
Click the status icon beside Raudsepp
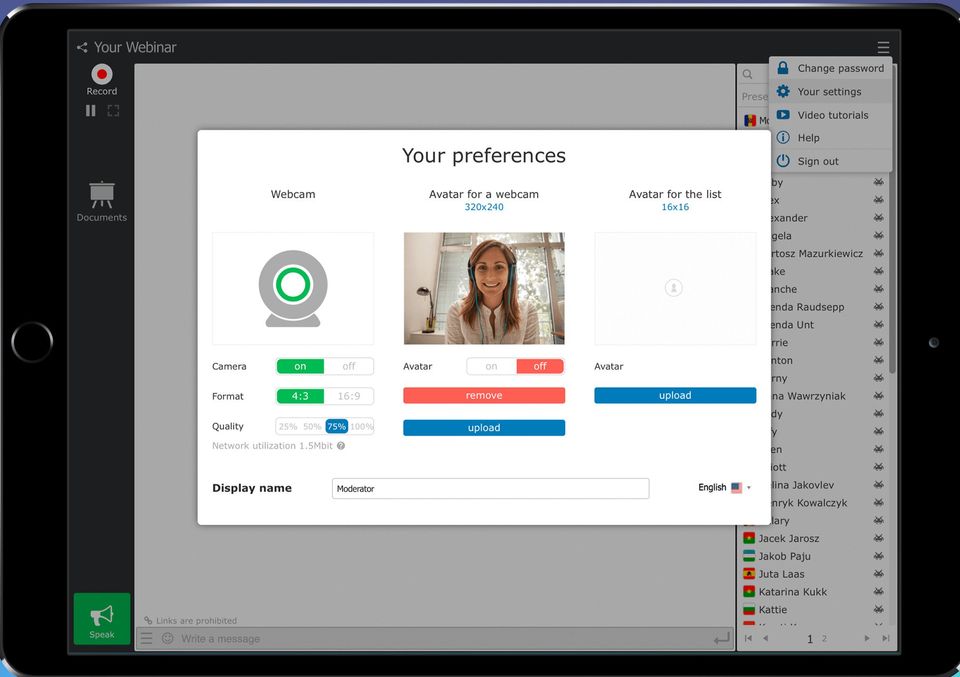[x=879, y=306]
